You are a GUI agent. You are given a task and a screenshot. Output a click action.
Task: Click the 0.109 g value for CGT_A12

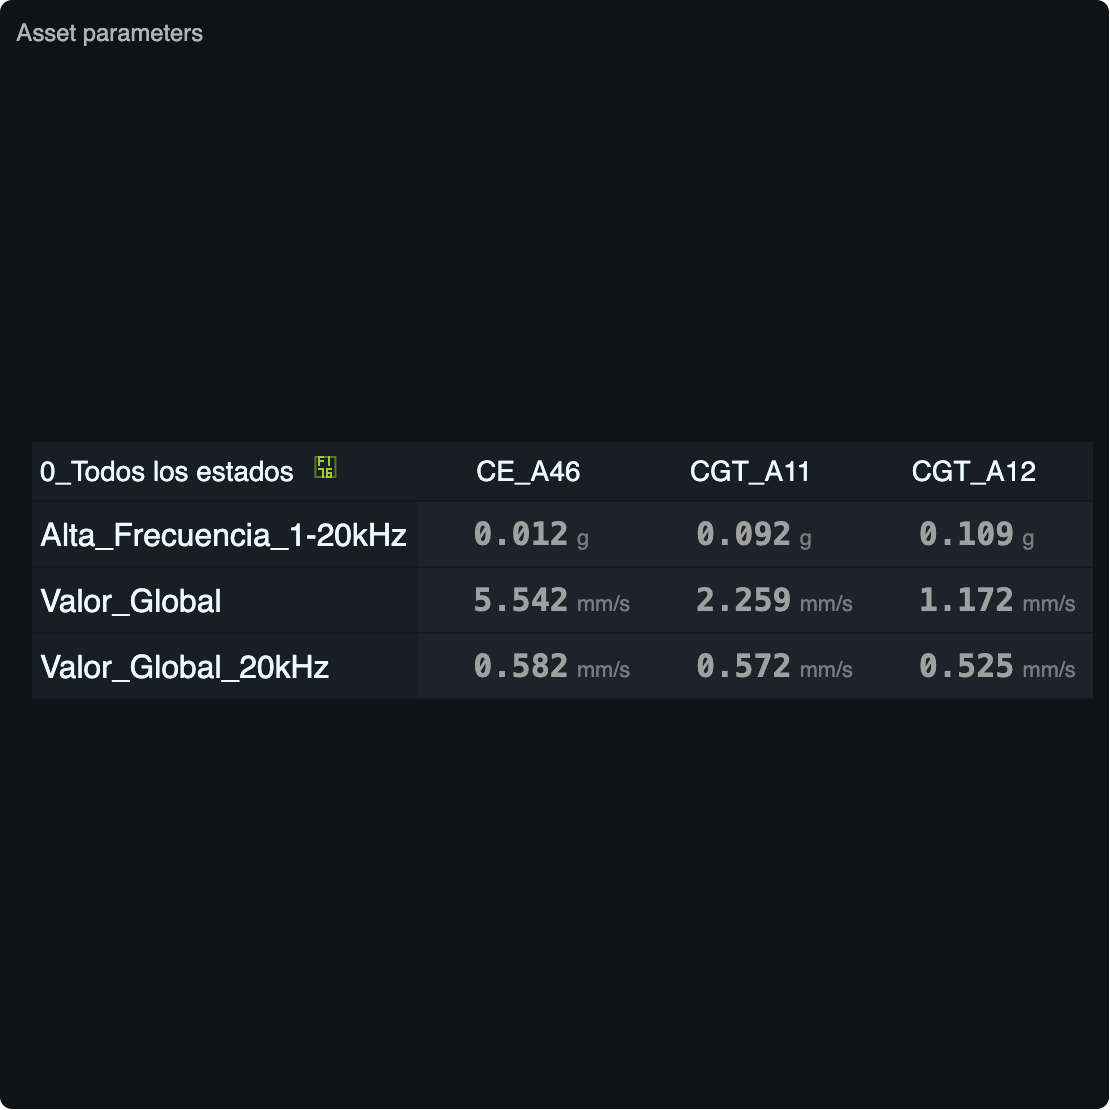pos(977,534)
